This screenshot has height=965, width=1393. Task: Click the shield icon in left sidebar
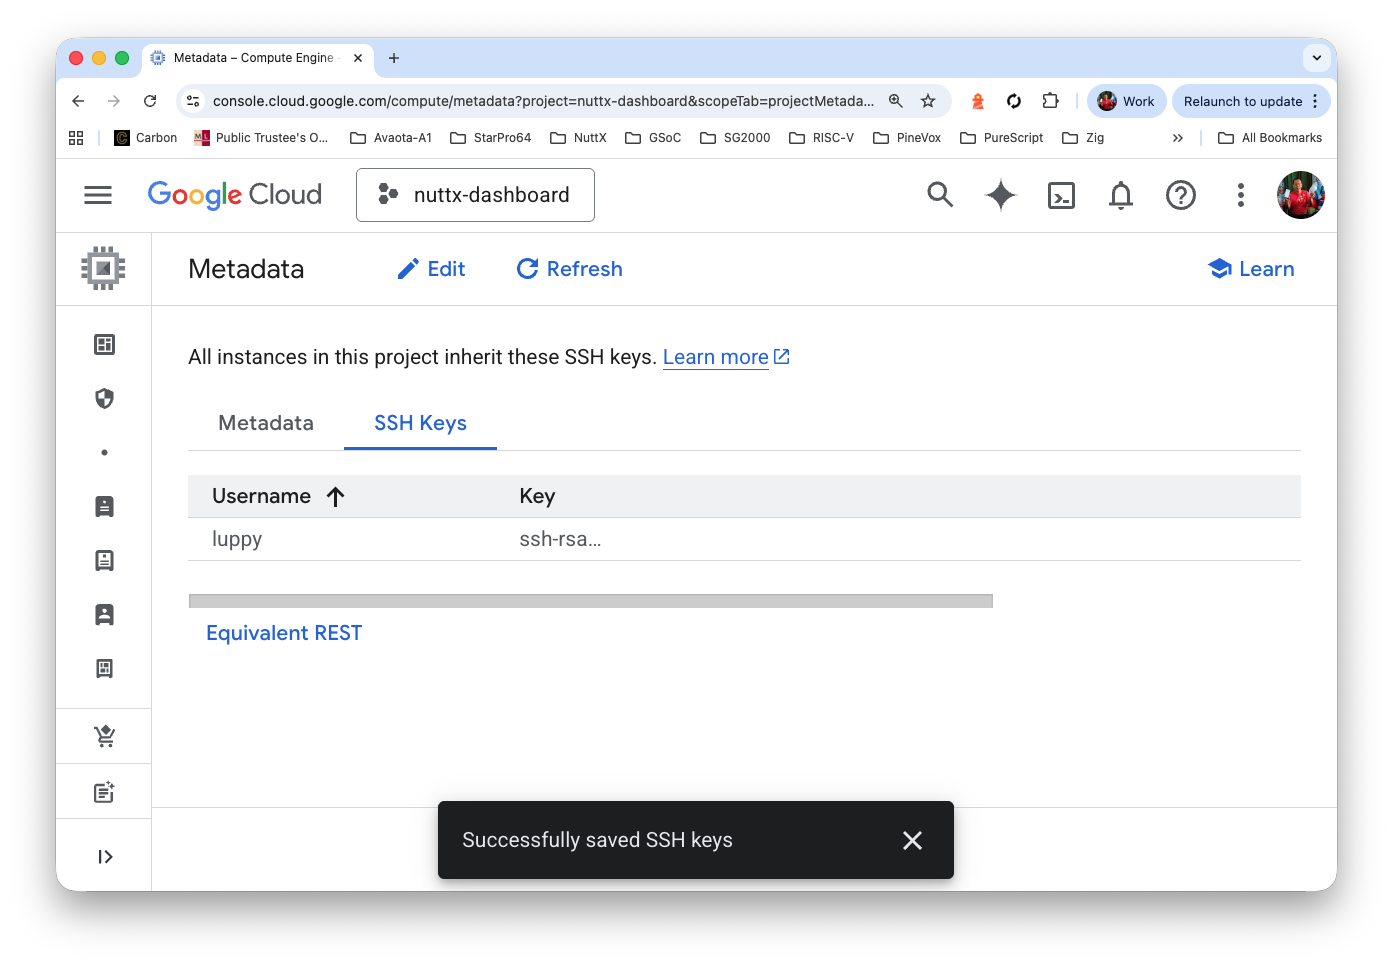(104, 398)
